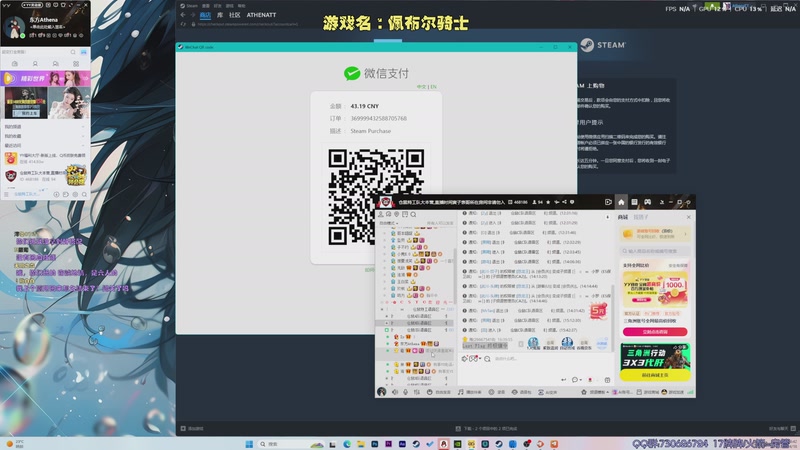
Task: Open the 自由模式 mode dropdown
Action: (x=389, y=223)
